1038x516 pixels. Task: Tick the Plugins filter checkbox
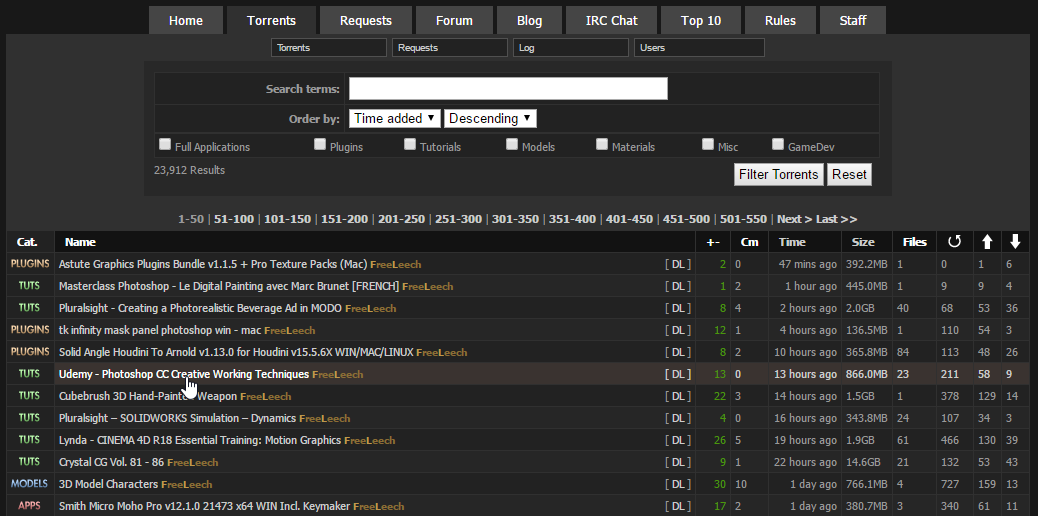click(x=320, y=144)
